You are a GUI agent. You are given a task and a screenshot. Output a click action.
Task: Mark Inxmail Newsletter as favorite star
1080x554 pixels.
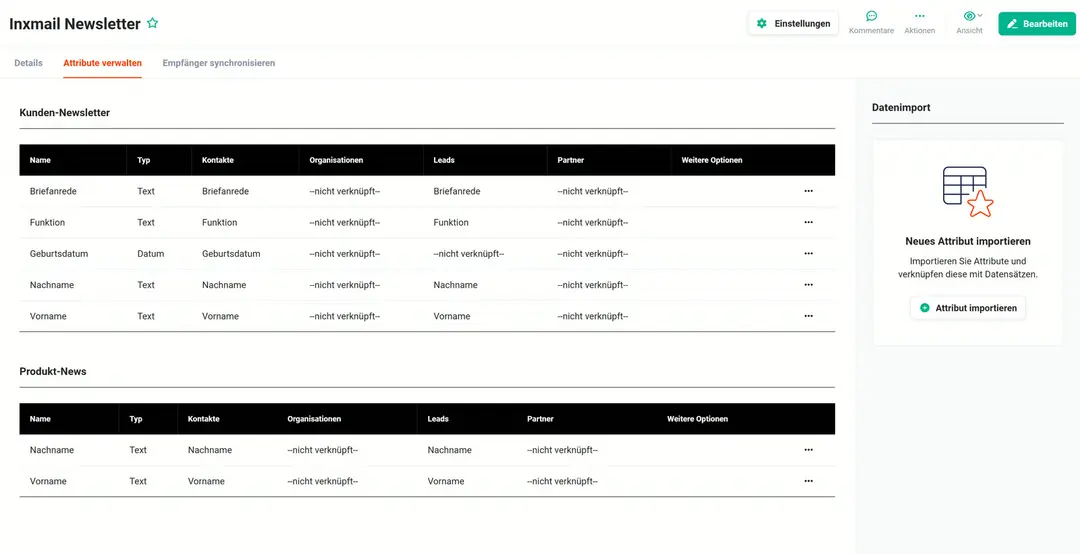coord(152,23)
